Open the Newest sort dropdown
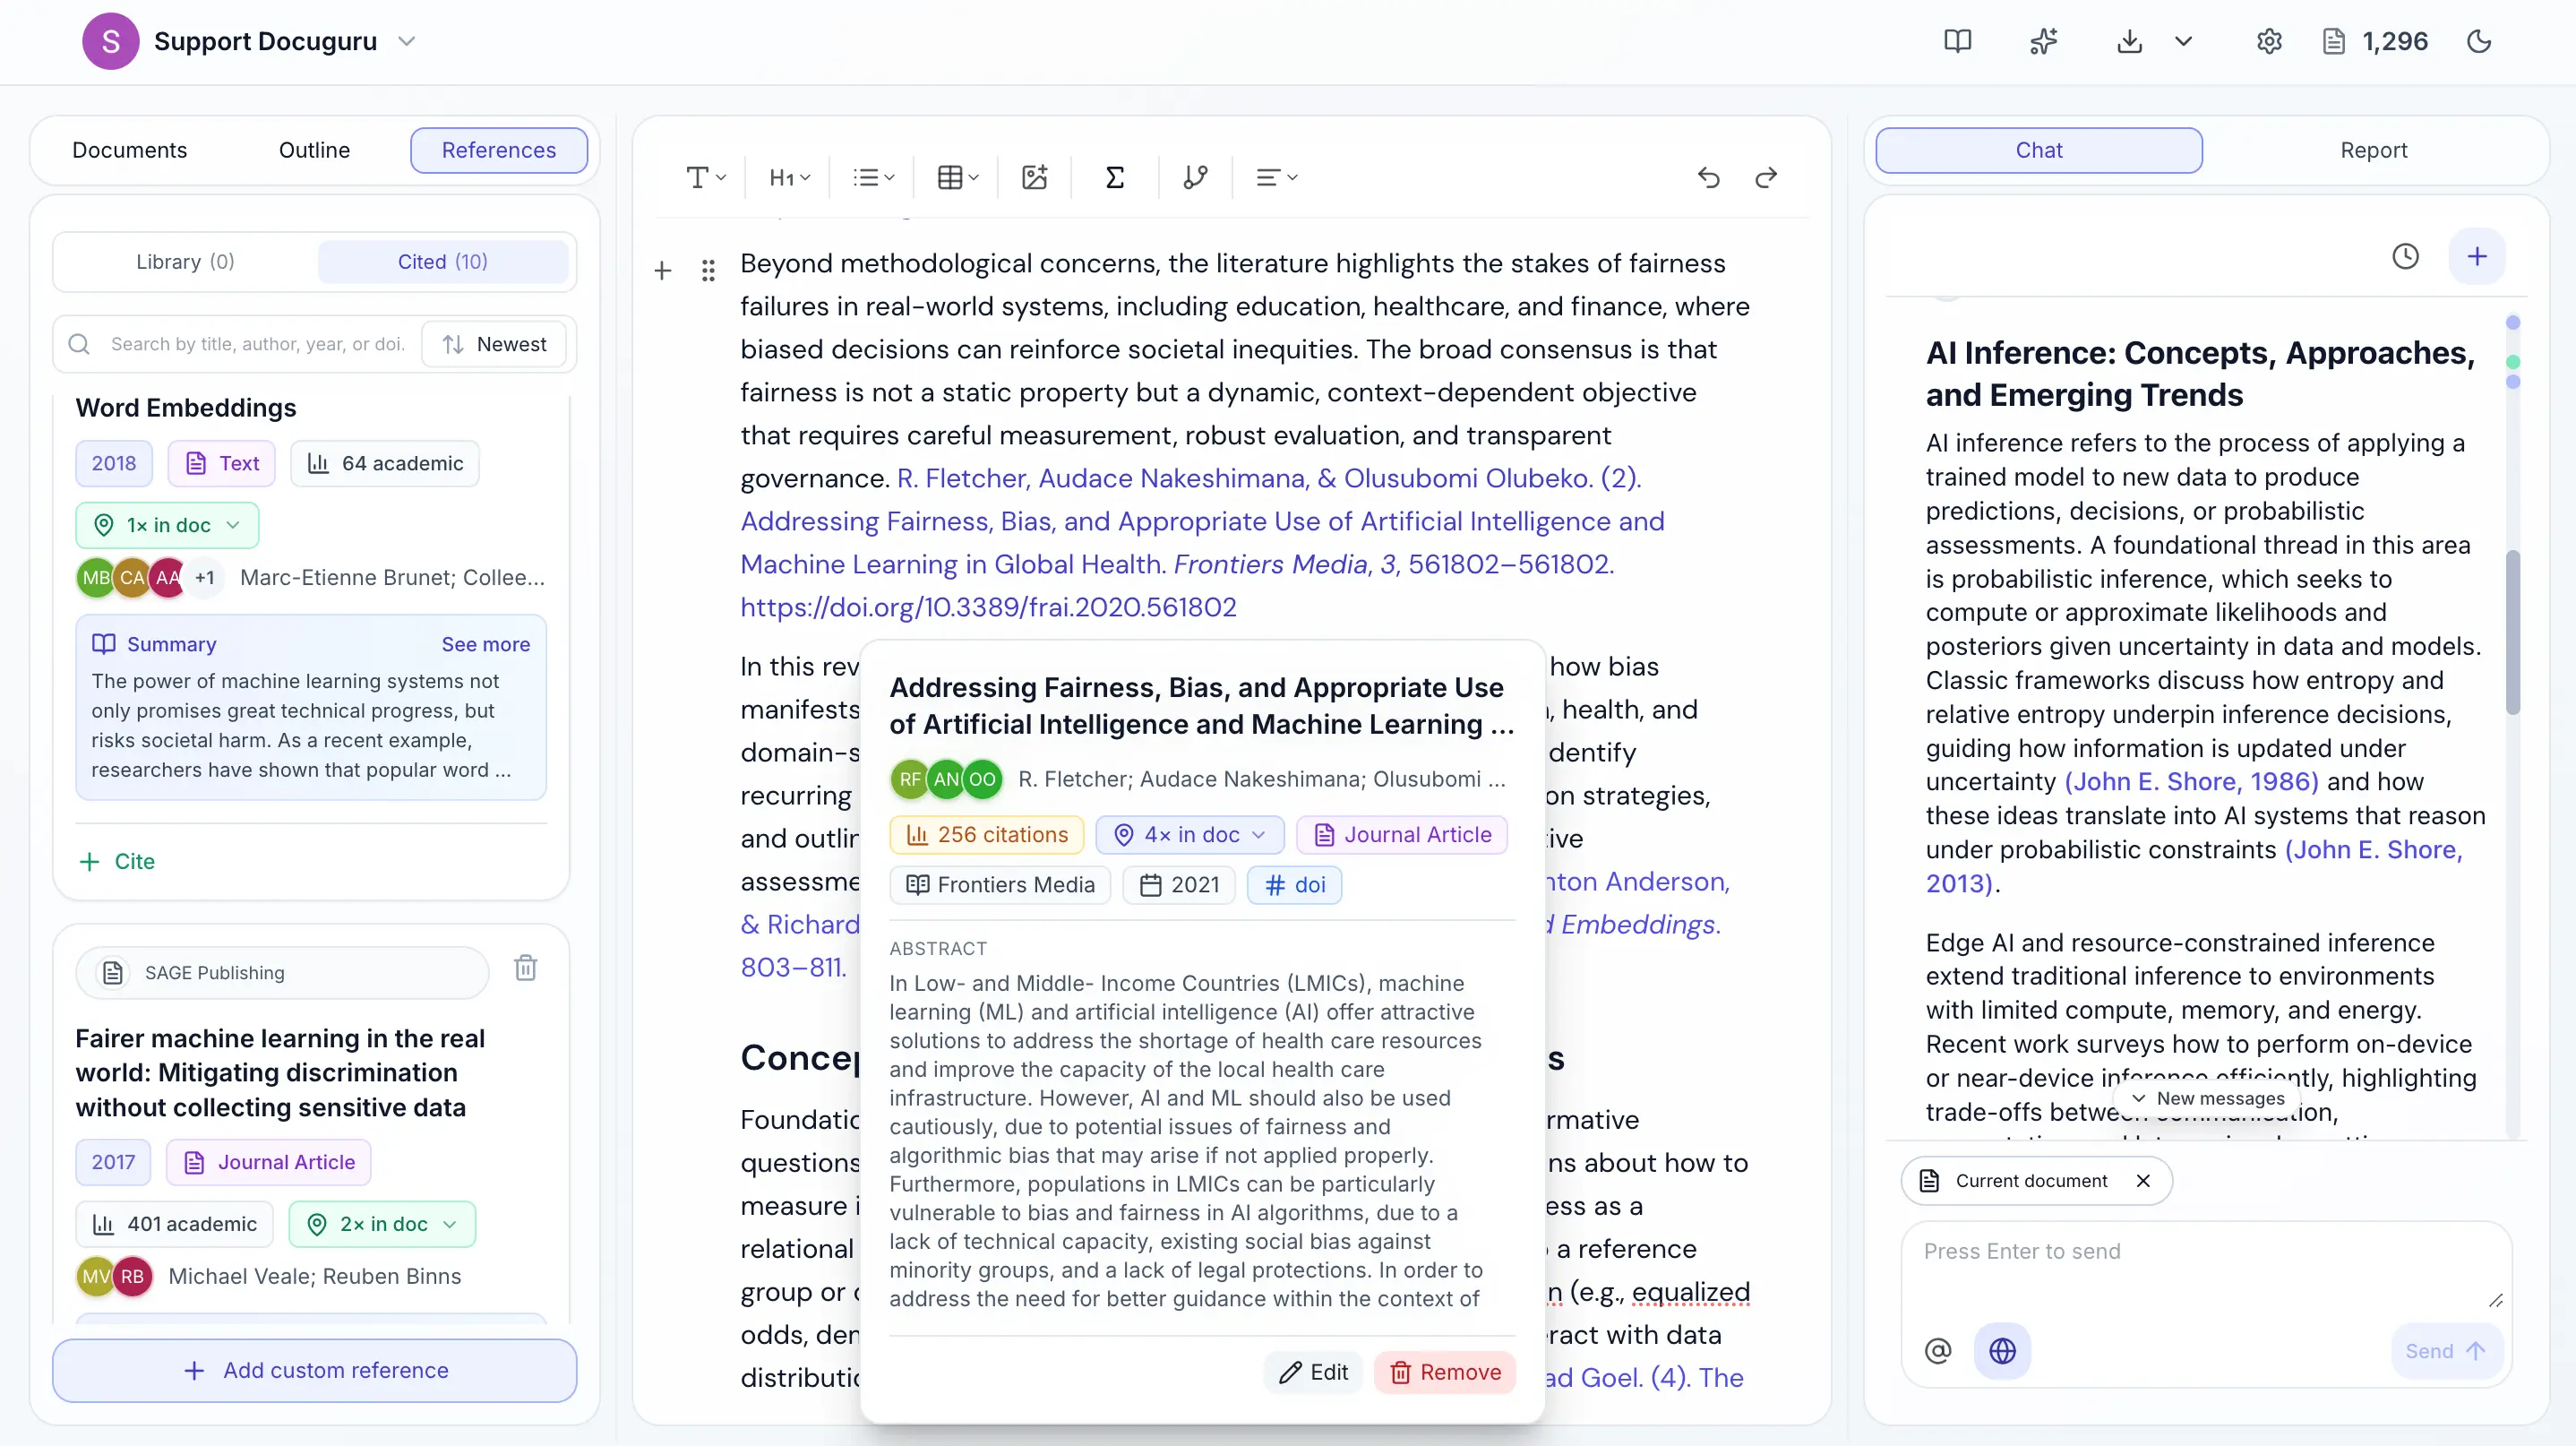Viewport: 2576px width, 1446px height. click(494, 344)
